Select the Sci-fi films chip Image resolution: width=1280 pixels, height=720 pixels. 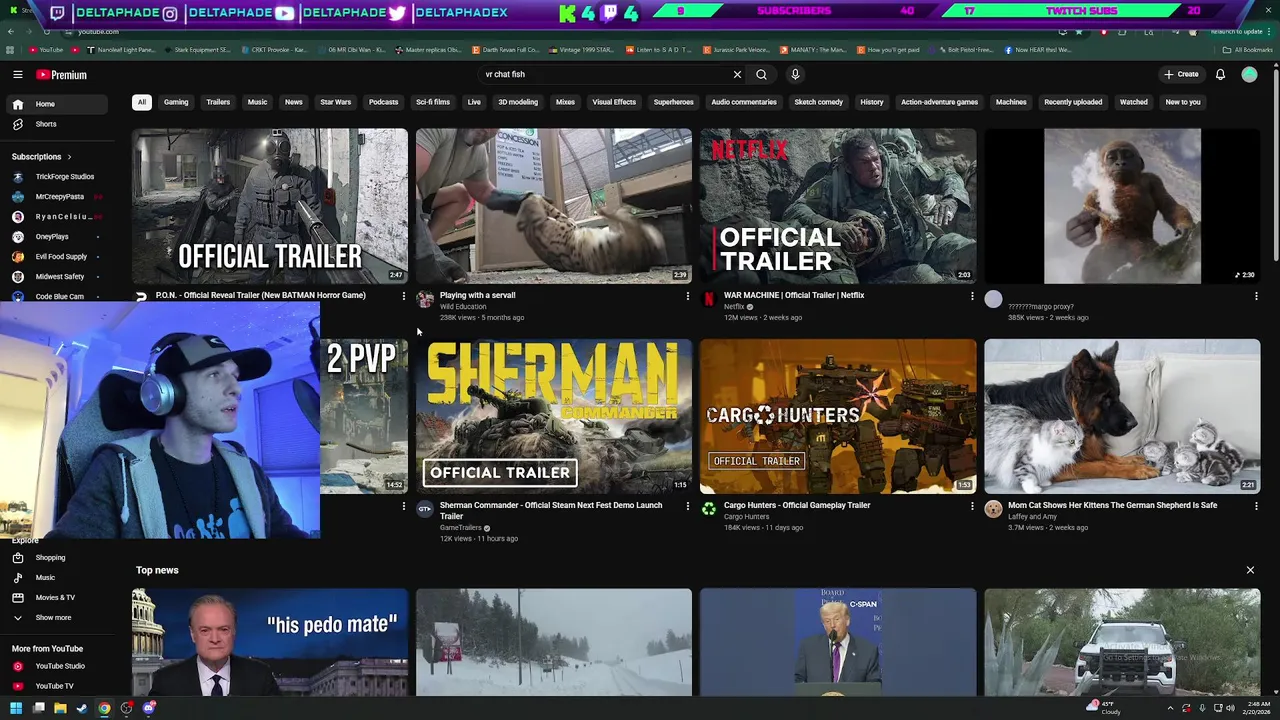433,102
